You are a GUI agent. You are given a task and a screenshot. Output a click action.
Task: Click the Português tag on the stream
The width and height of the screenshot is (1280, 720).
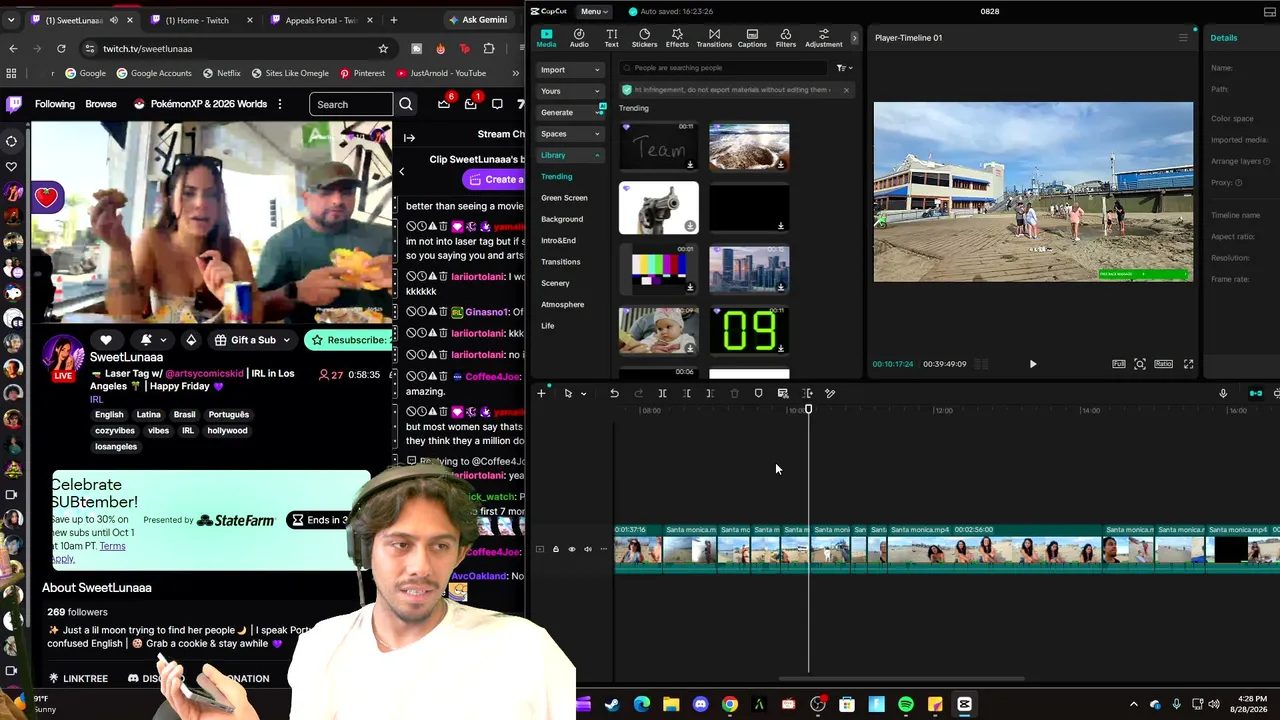tap(229, 415)
